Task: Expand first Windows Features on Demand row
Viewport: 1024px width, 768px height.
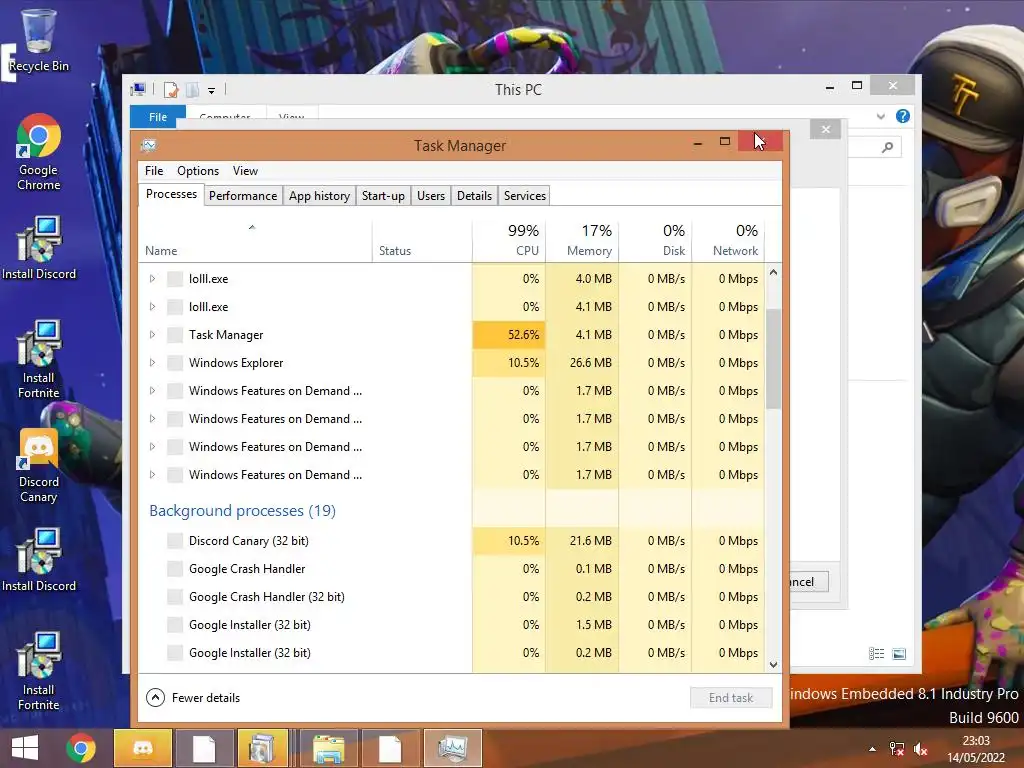Action: point(152,391)
